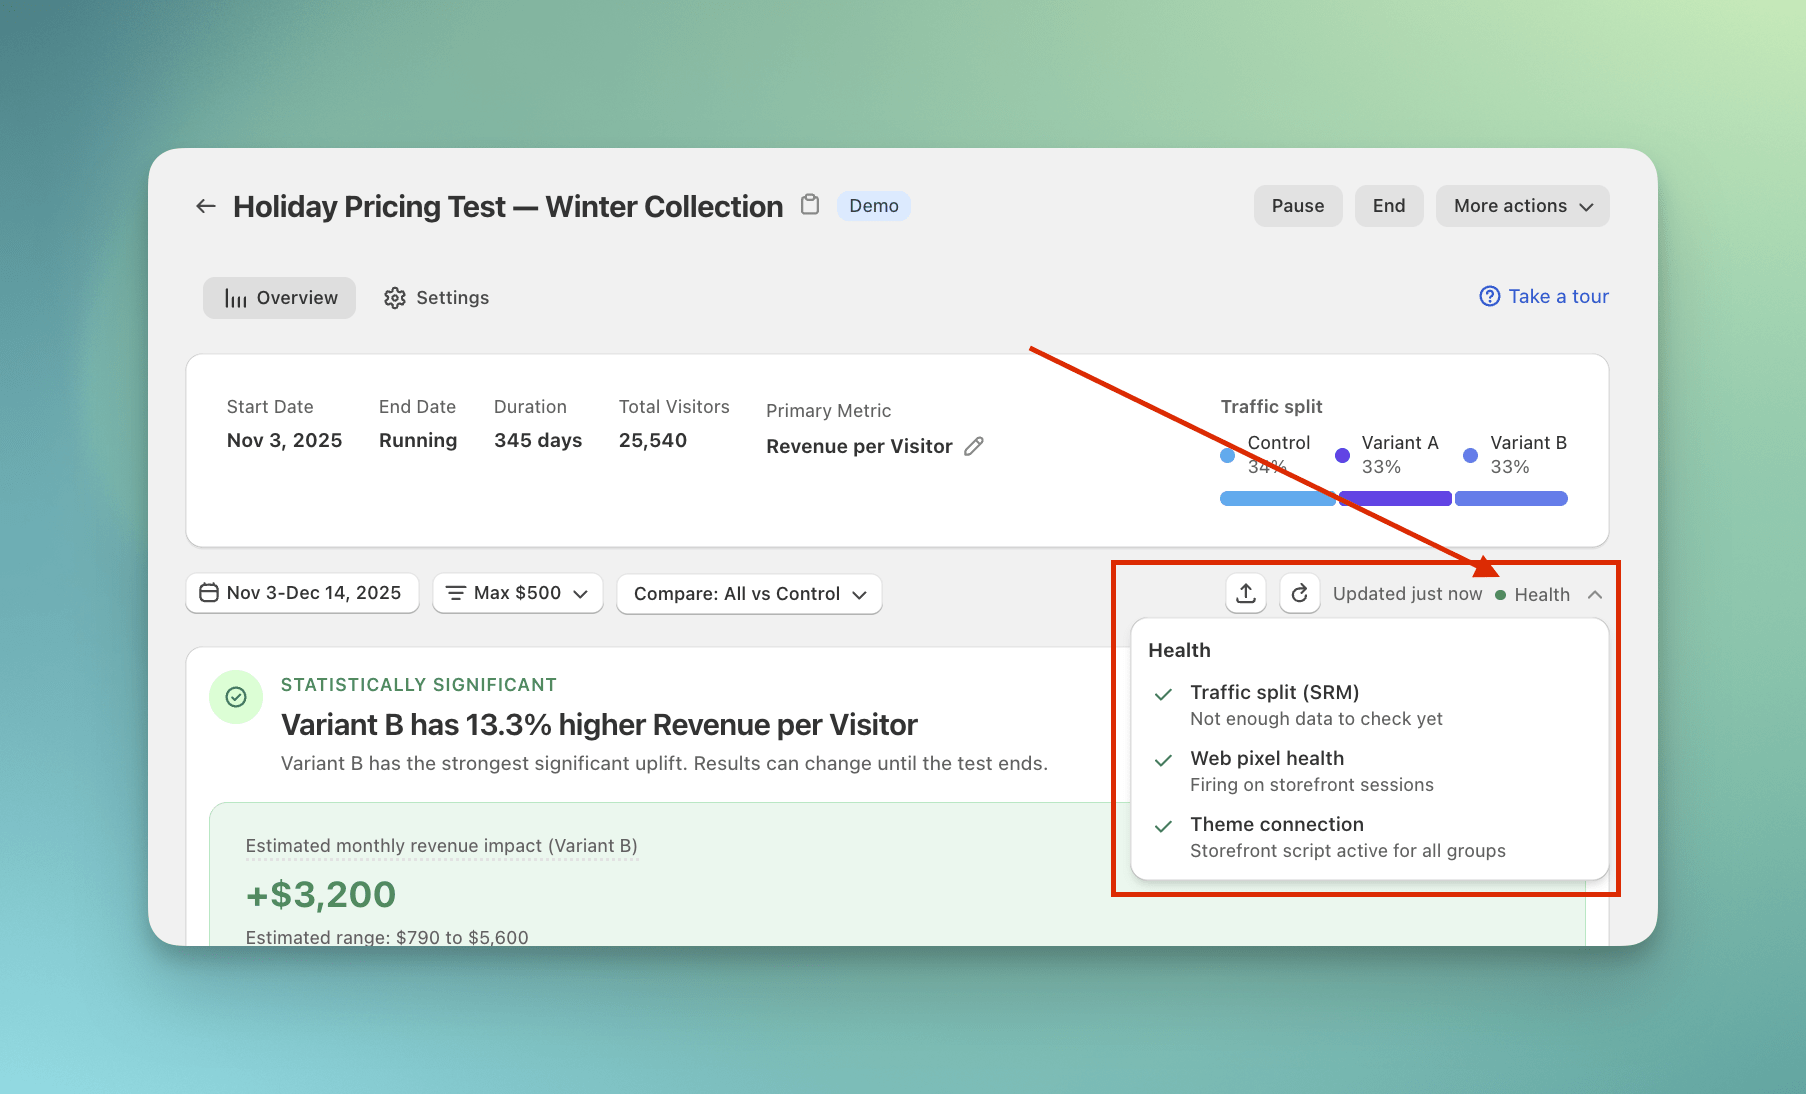Click the Variant B color dot
This screenshot has height=1094, width=1806.
click(1470, 455)
